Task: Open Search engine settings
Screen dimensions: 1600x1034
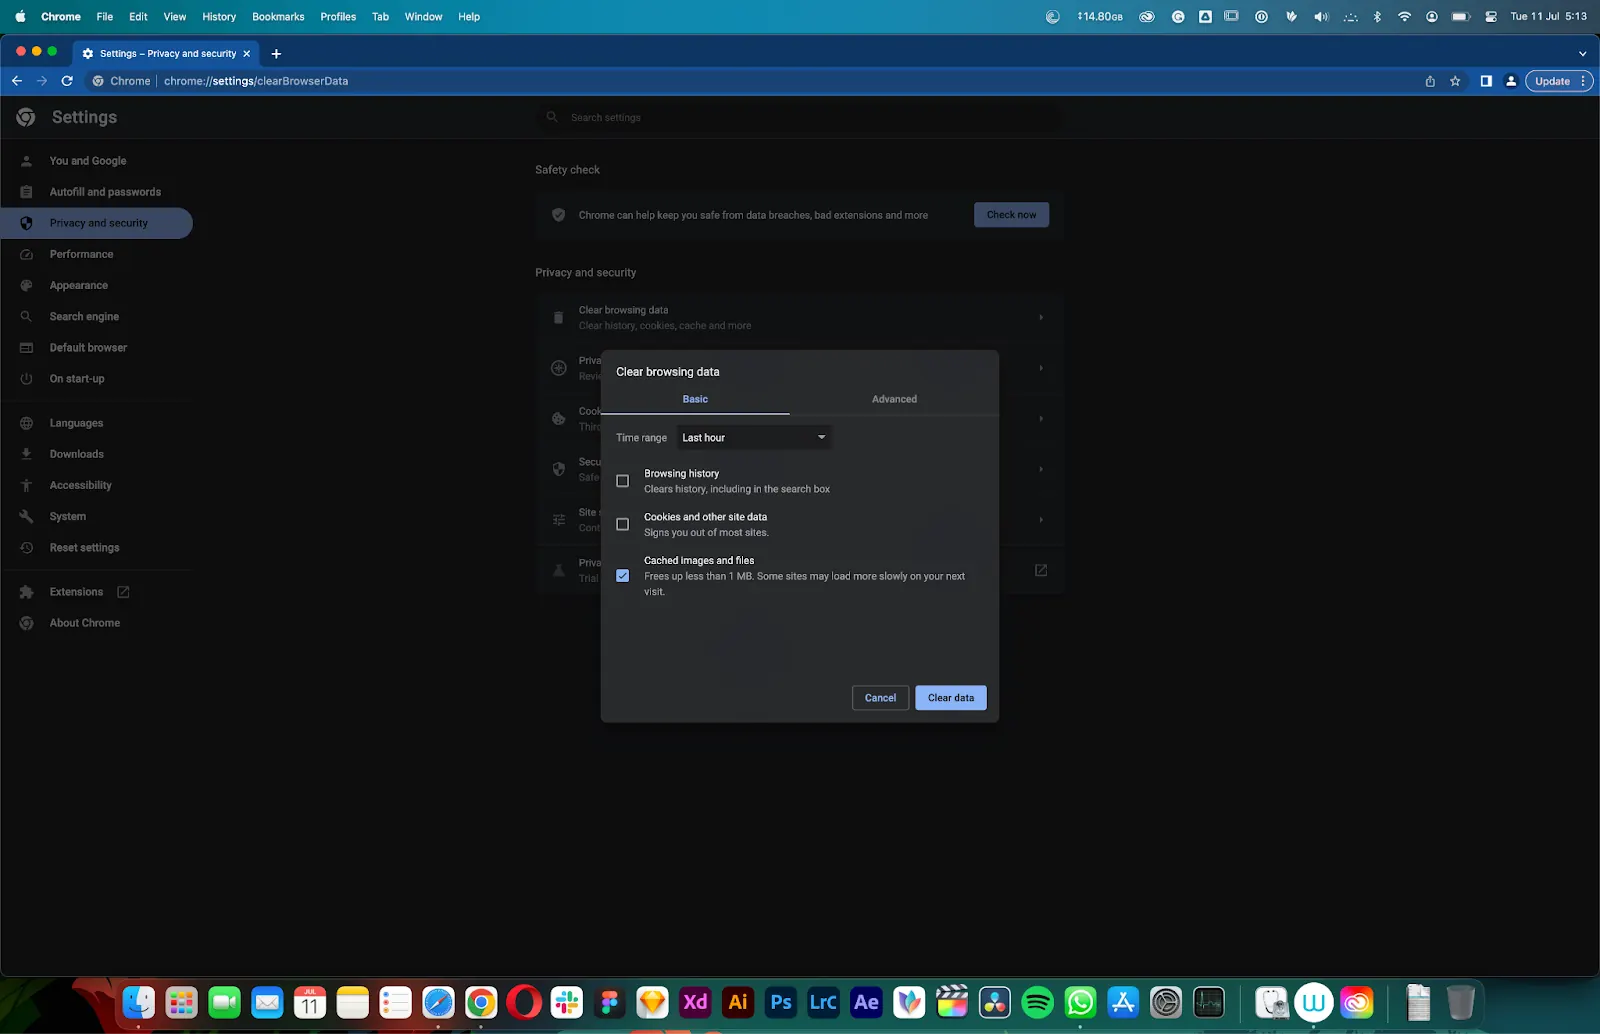Action: coord(84,316)
